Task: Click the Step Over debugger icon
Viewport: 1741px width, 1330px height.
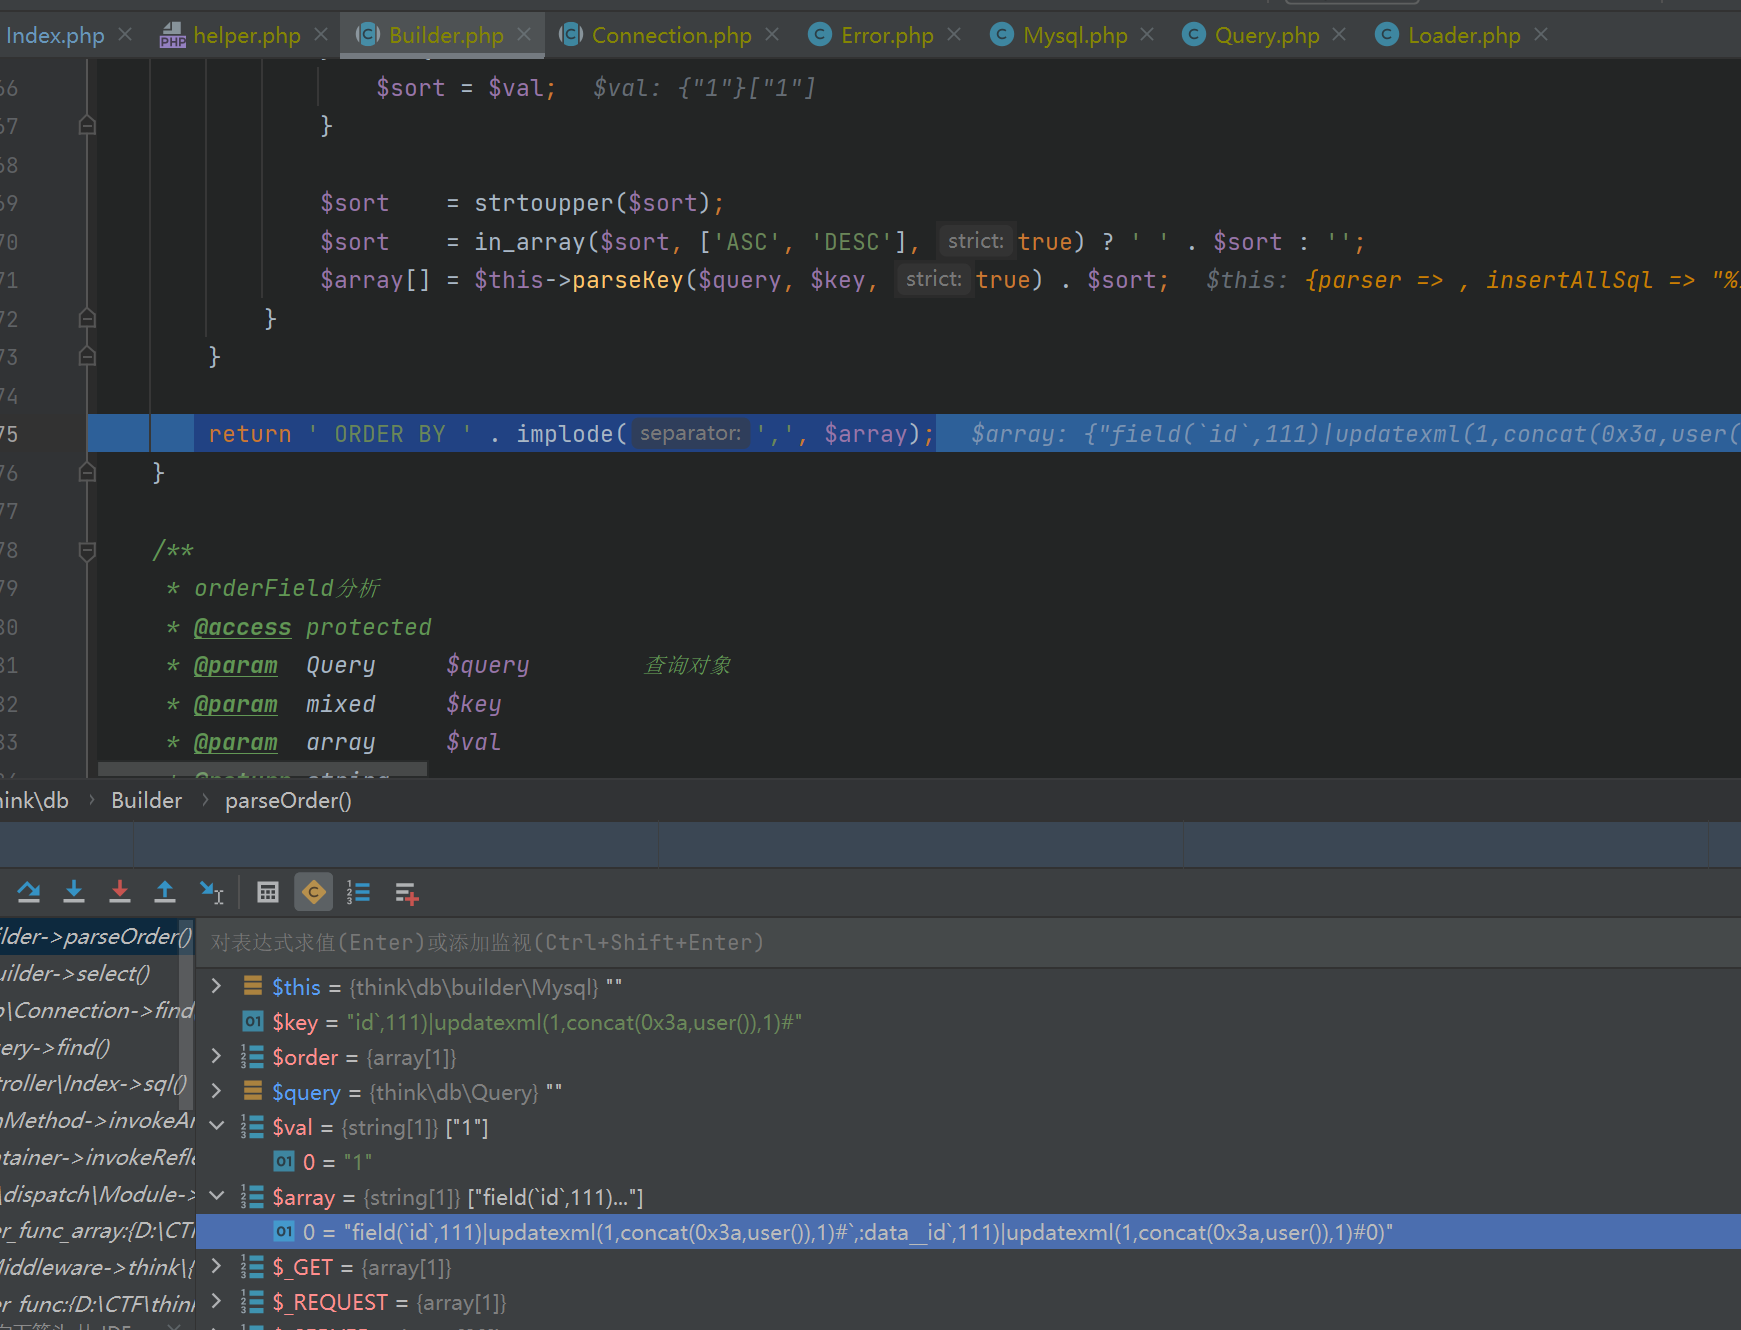Action: [x=29, y=892]
